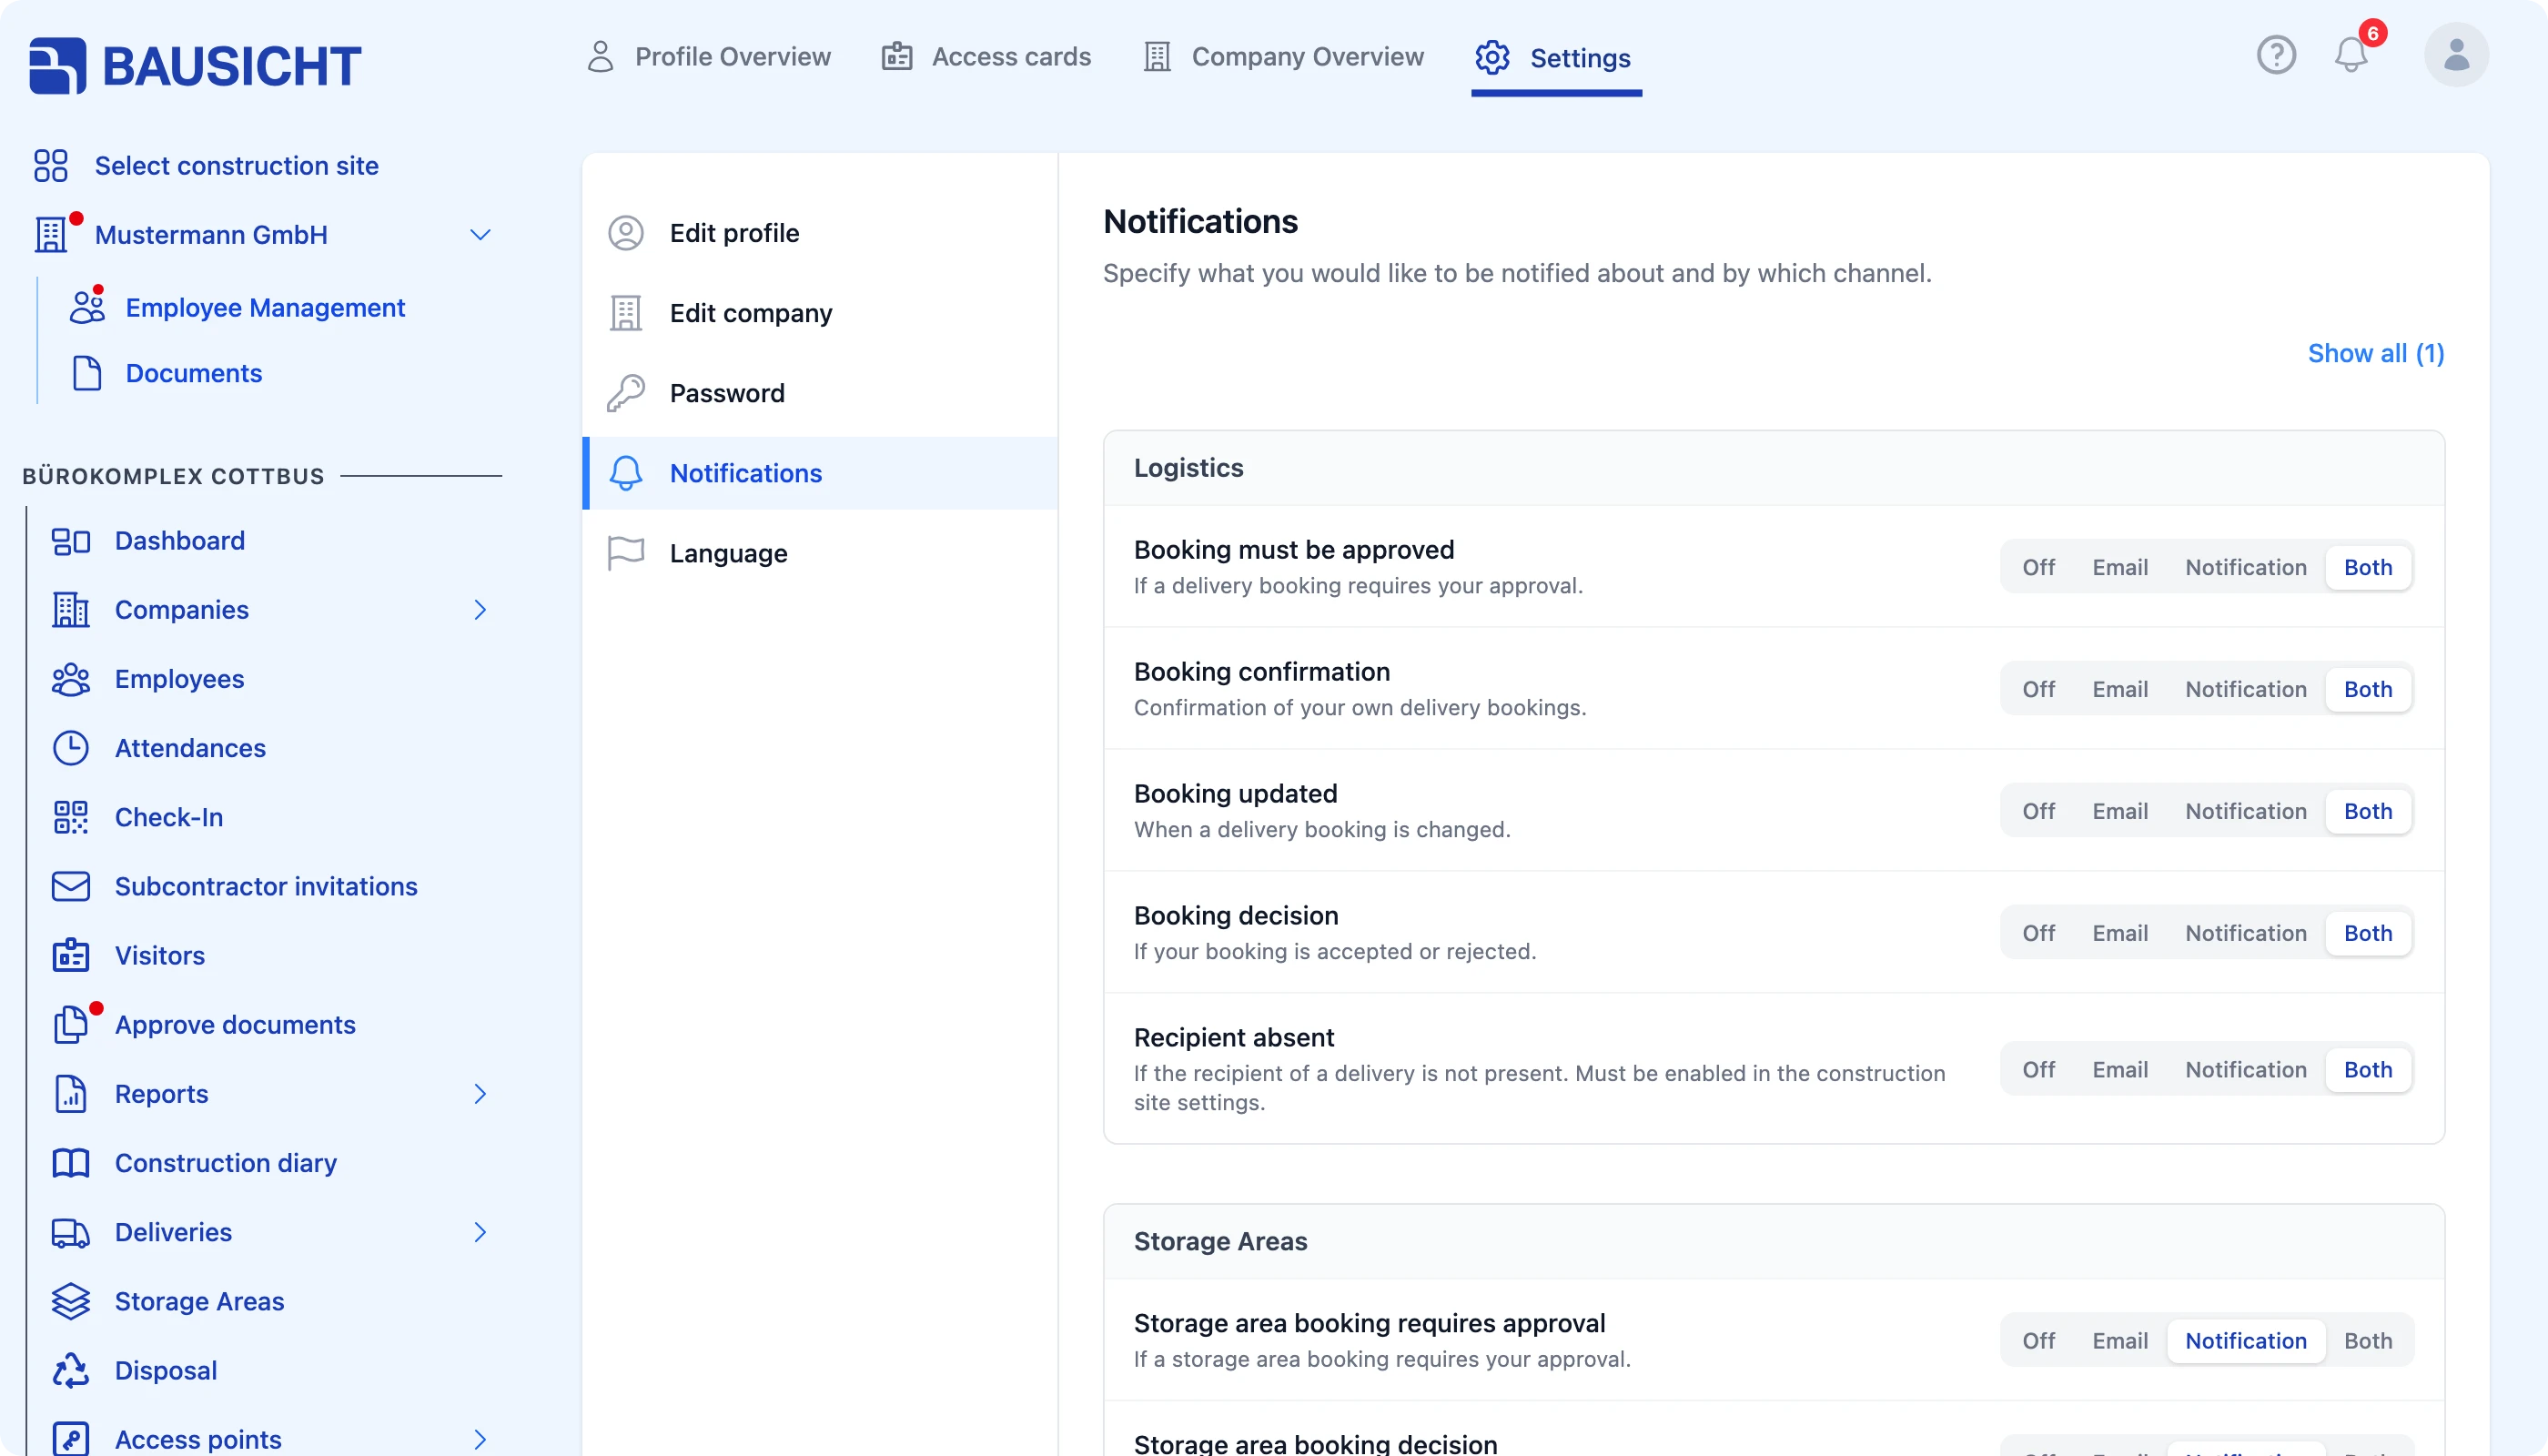The image size is (2548, 1456).
Task: Expand the Reports submenu chevron
Action: pos(480,1094)
